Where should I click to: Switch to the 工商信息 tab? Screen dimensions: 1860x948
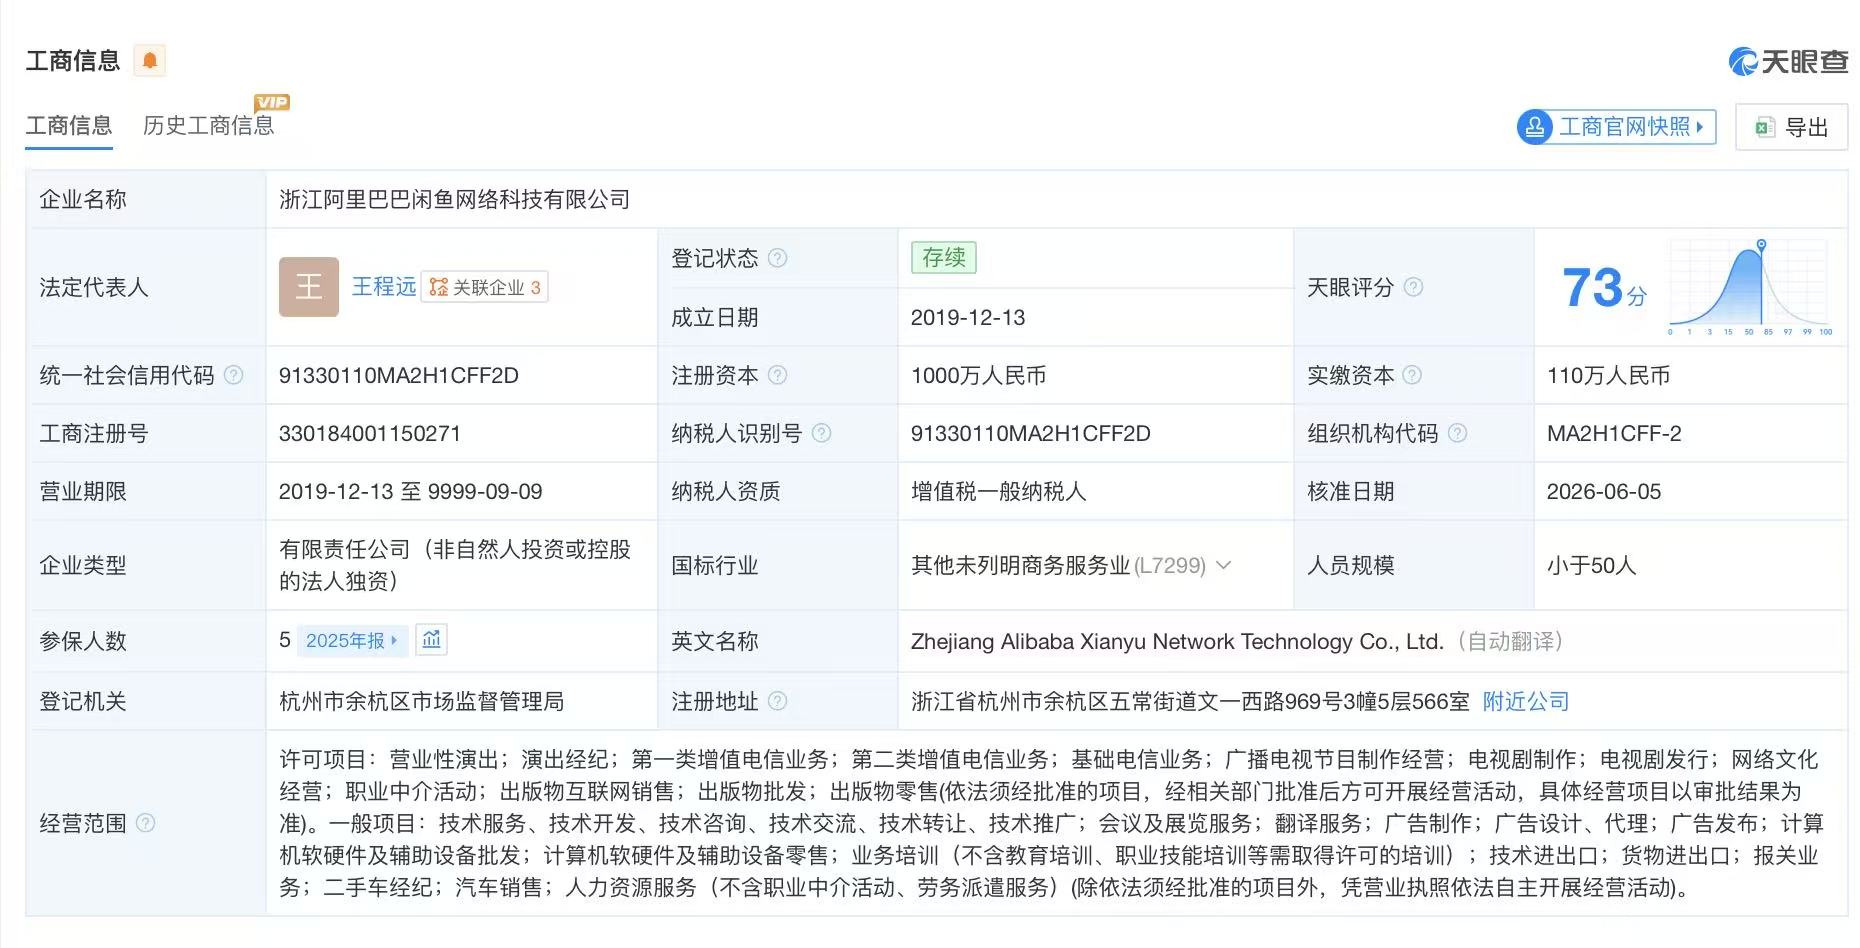[x=69, y=126]
